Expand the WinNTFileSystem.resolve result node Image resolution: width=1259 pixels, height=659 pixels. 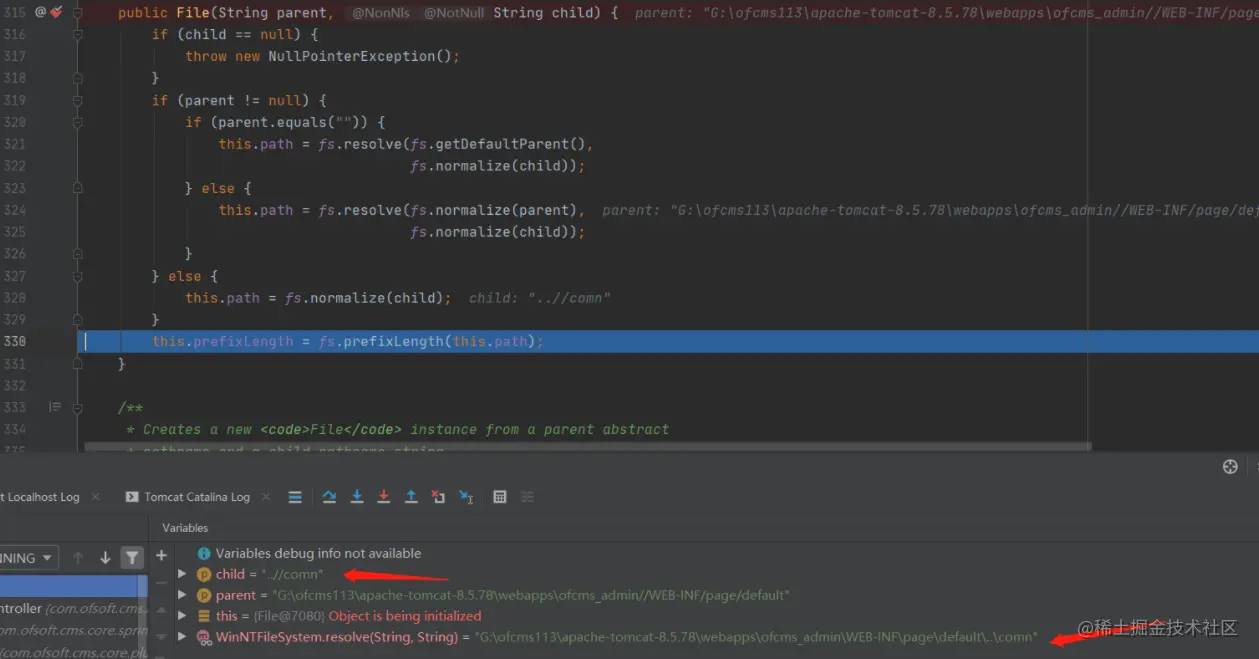182,637
